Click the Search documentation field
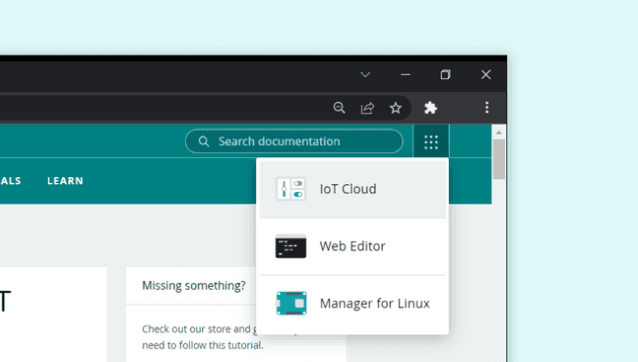Screen dimensions: 638x362 click(294, 142)
